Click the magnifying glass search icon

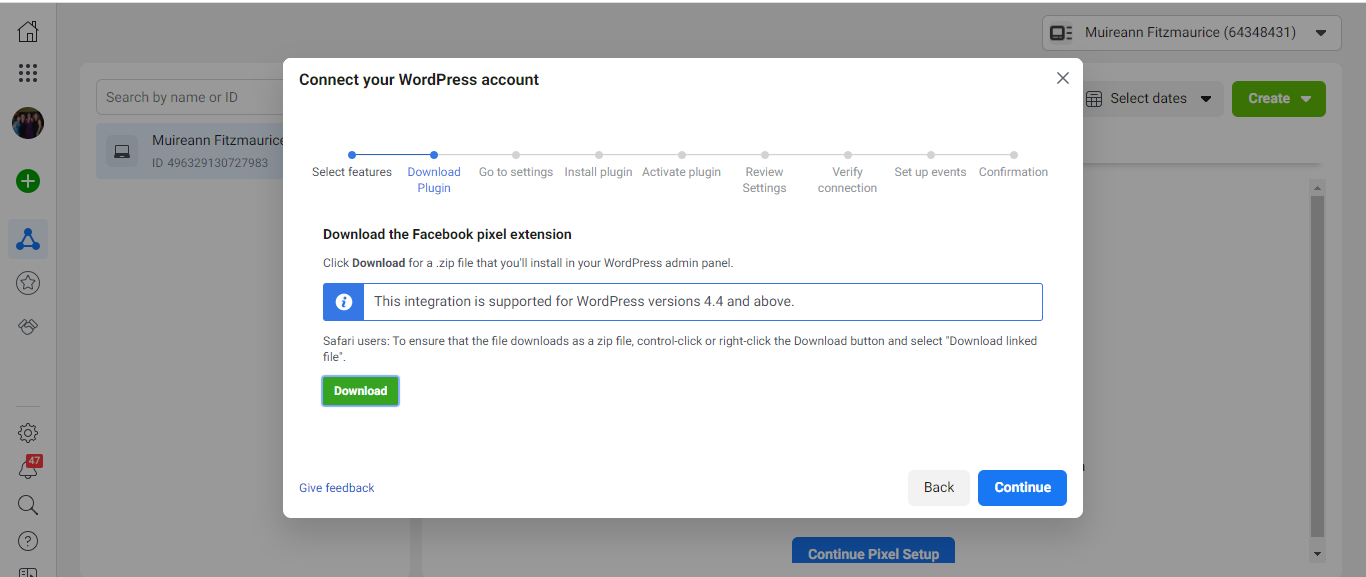(x=28, y=505)
